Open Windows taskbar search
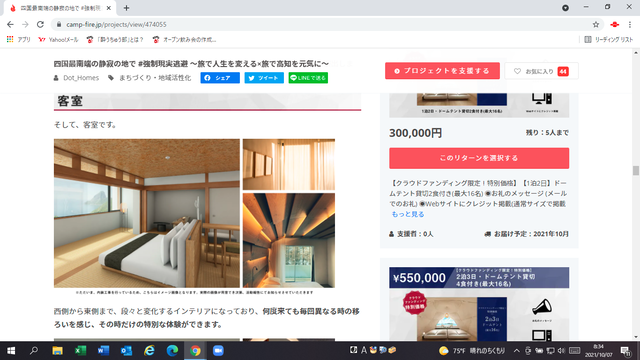The image size is (640, 360). coord(34,351)
